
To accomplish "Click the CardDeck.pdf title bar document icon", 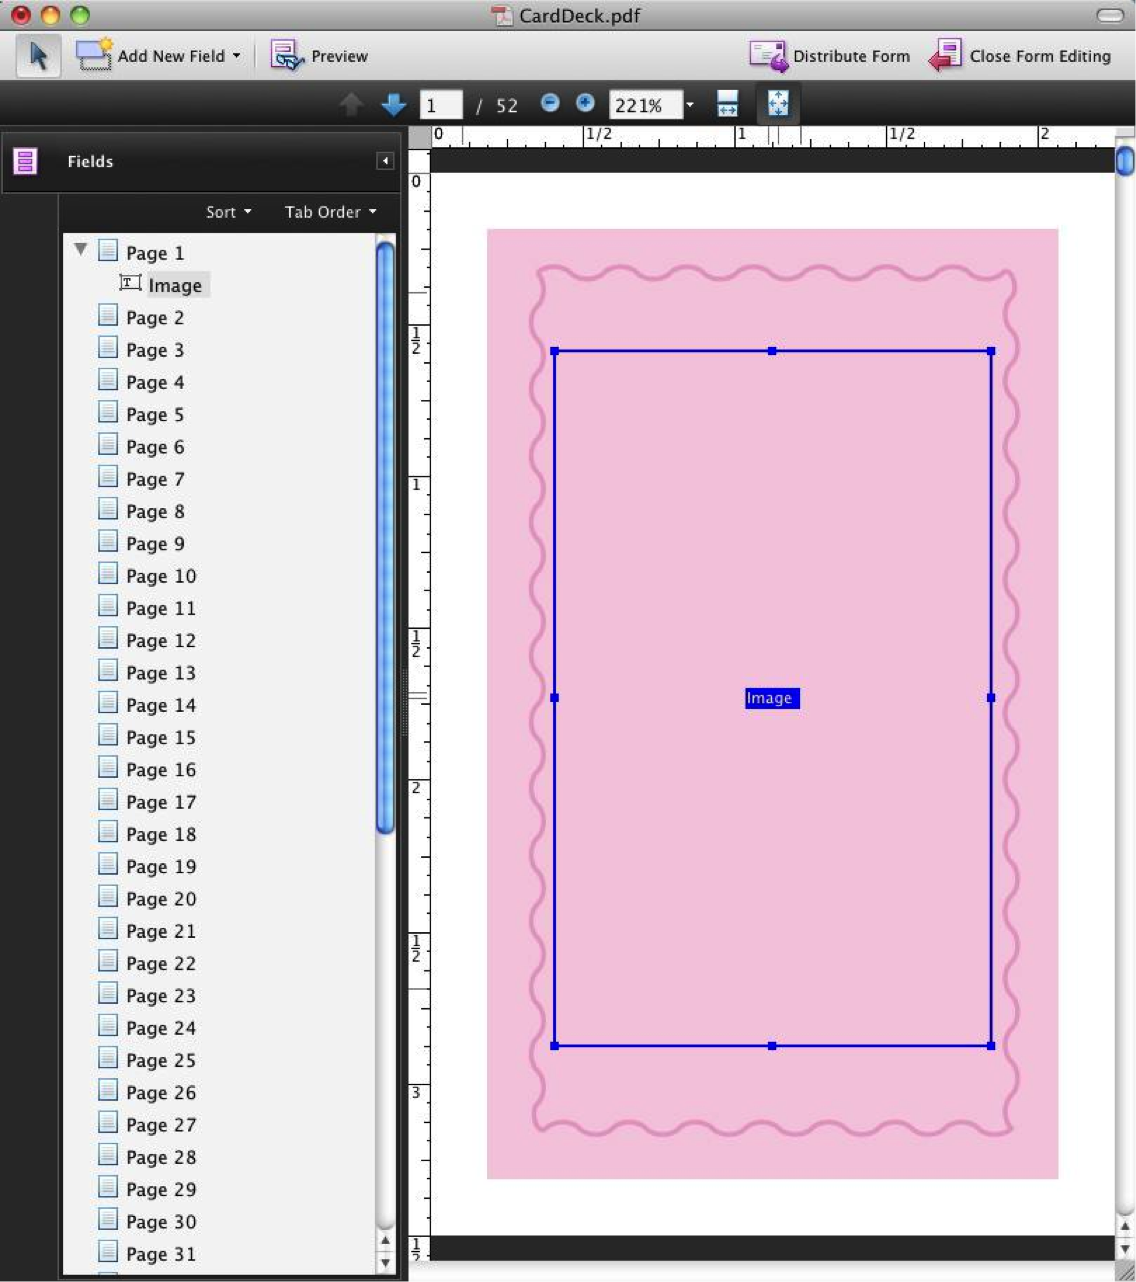I will click(x=502, y=15).
